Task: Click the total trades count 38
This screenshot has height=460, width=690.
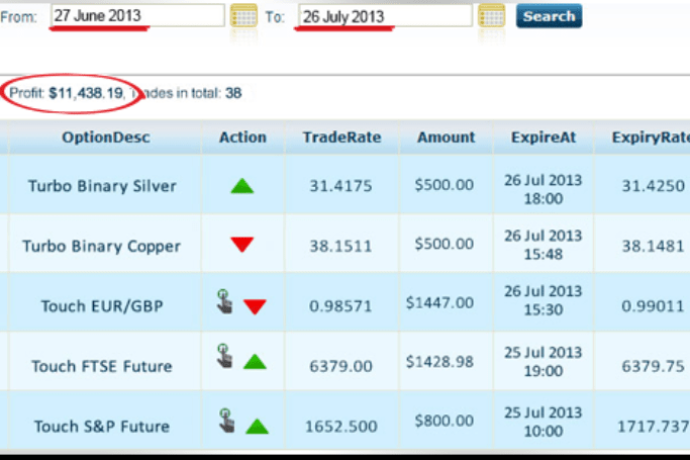Action: tap(233, 93)
